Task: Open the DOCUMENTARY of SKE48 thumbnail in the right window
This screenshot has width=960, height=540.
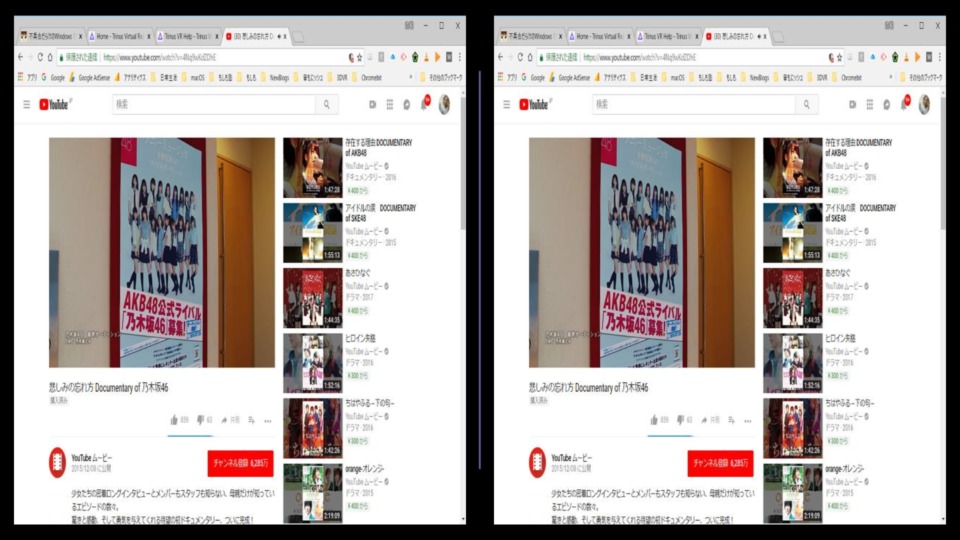Action: click(x=792, y=233)
